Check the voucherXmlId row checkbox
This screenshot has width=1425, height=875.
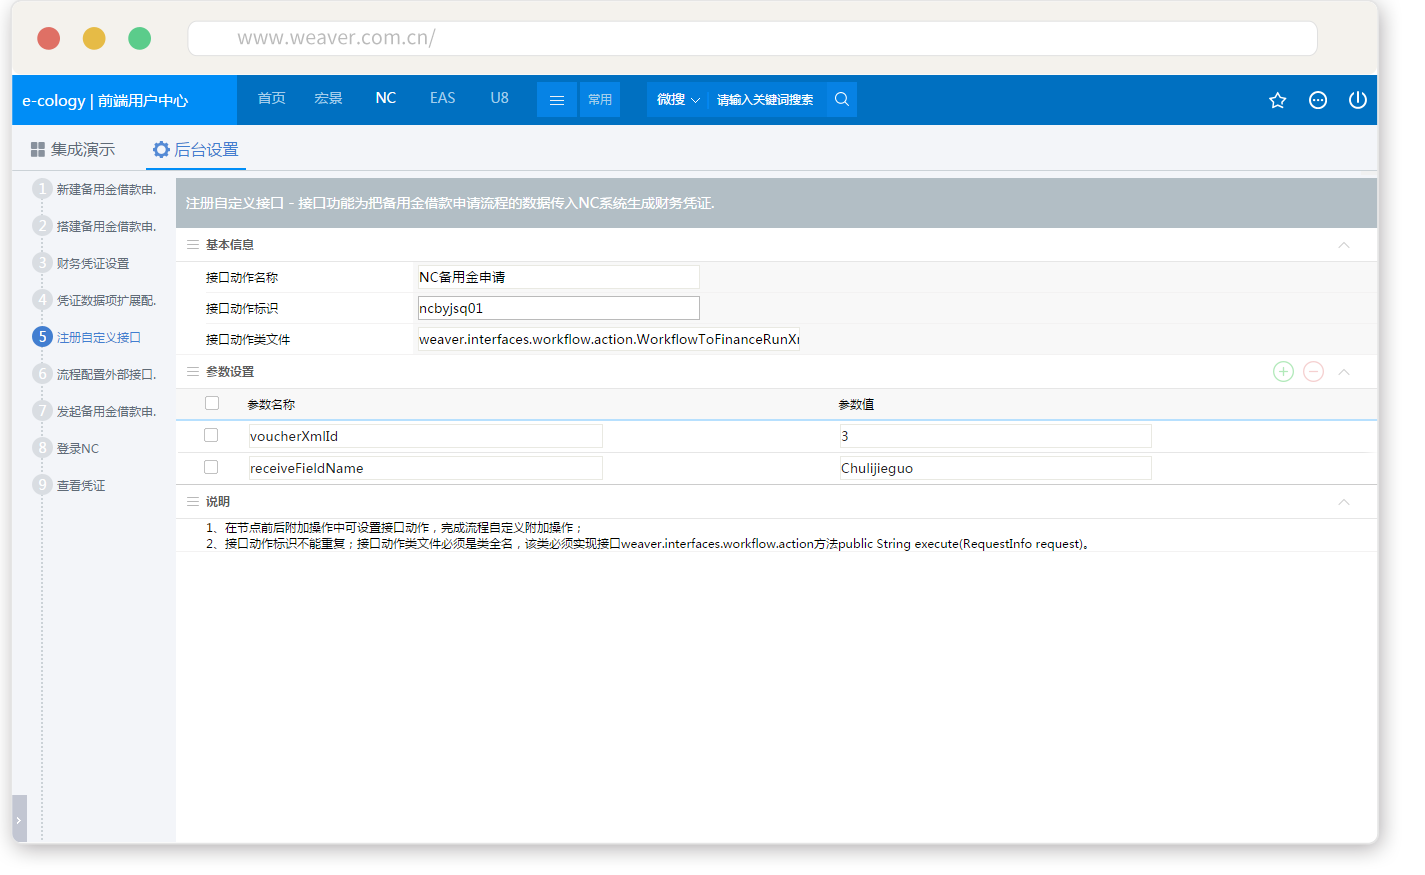click(211, 435)
